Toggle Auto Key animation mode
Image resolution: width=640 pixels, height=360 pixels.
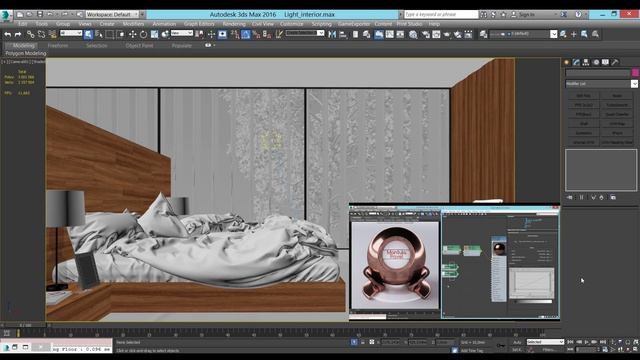coord(517,342)
